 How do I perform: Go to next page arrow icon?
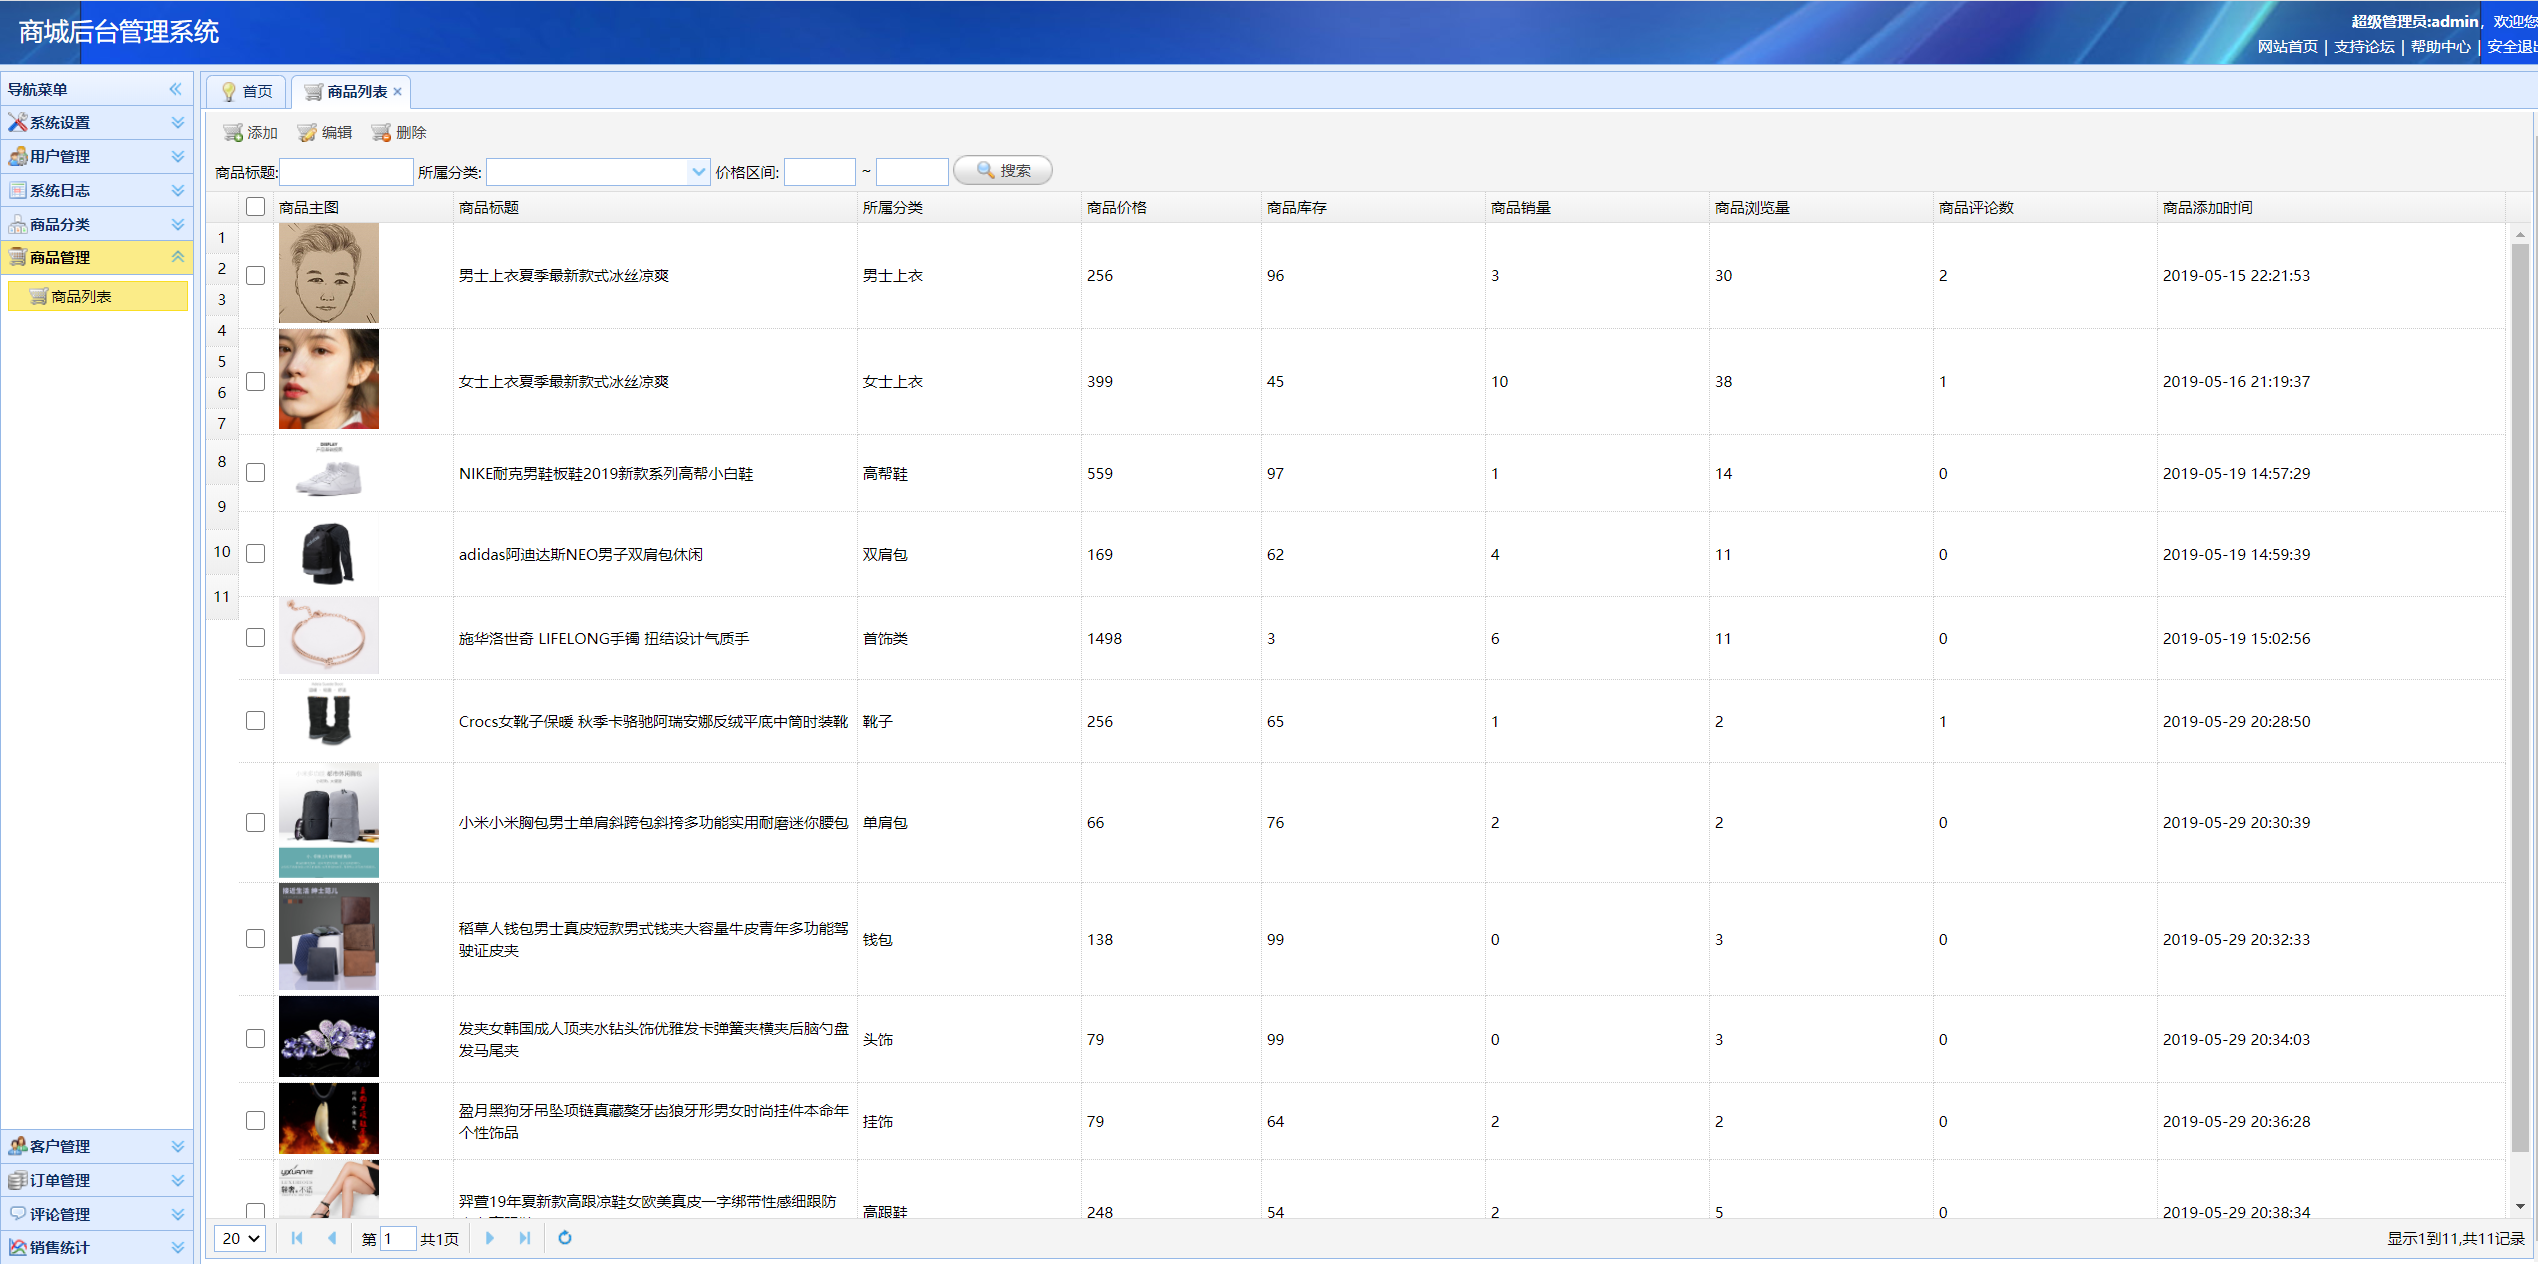click(489, 1238)
